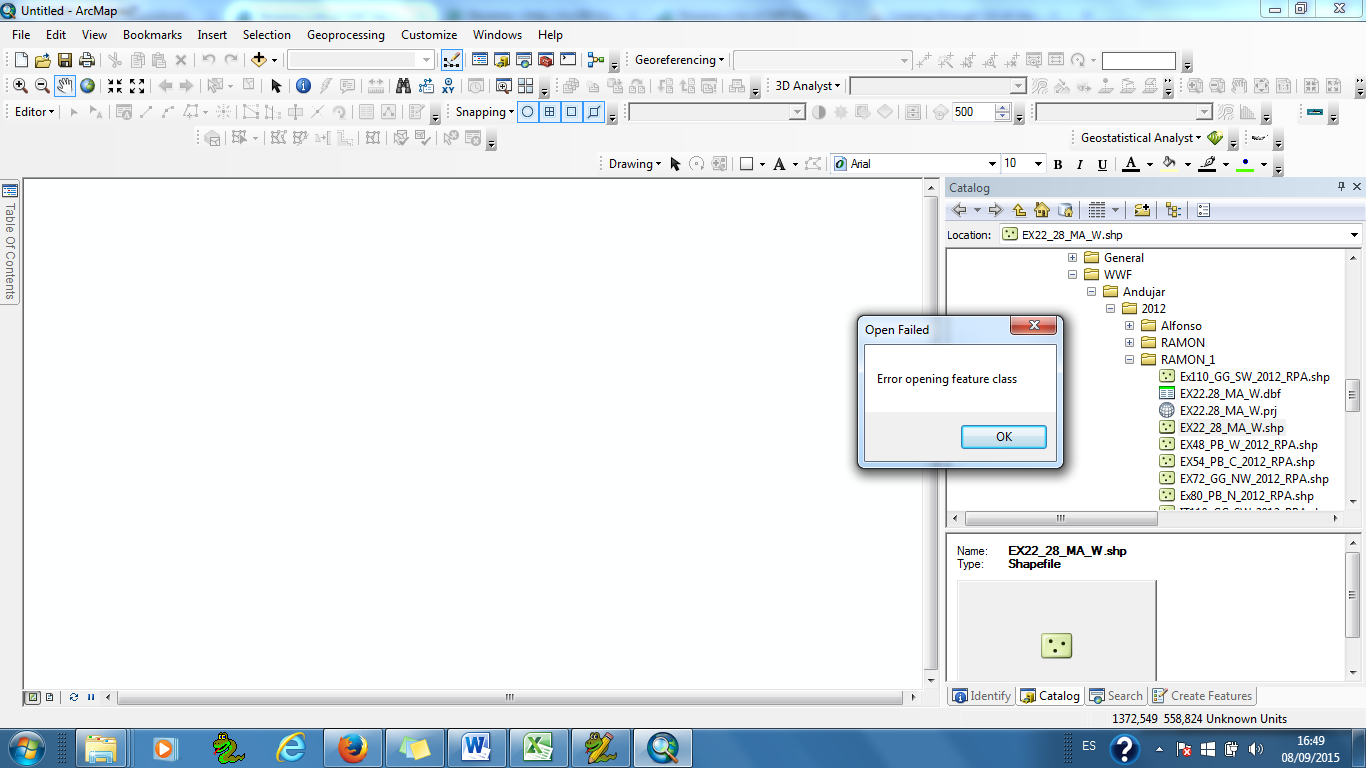The width and height of the screenshot is (1366, 768).
Task: Create a new map document
Action: point(20,60)
